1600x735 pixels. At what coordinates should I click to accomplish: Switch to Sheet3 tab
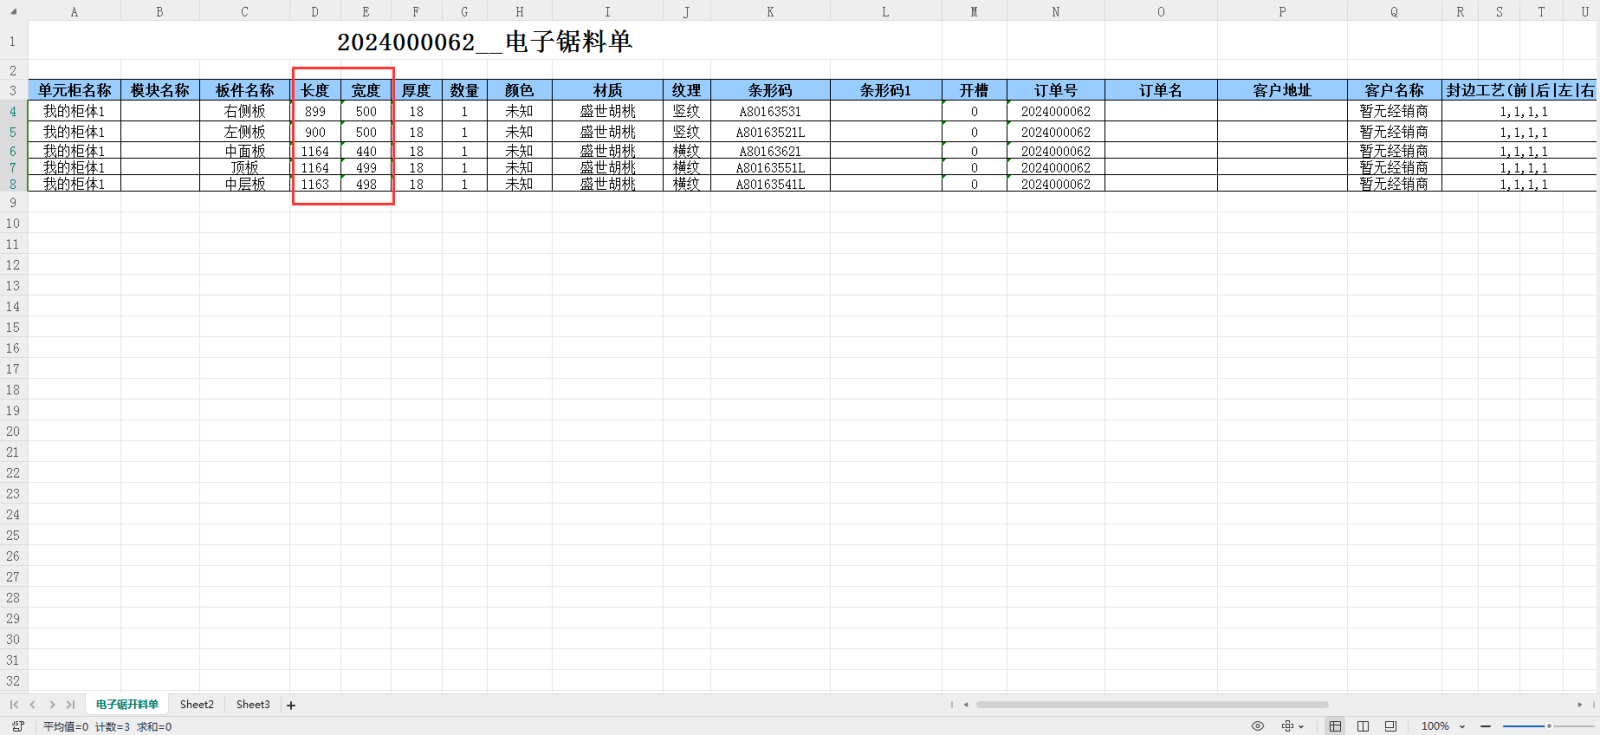point(253,705)
